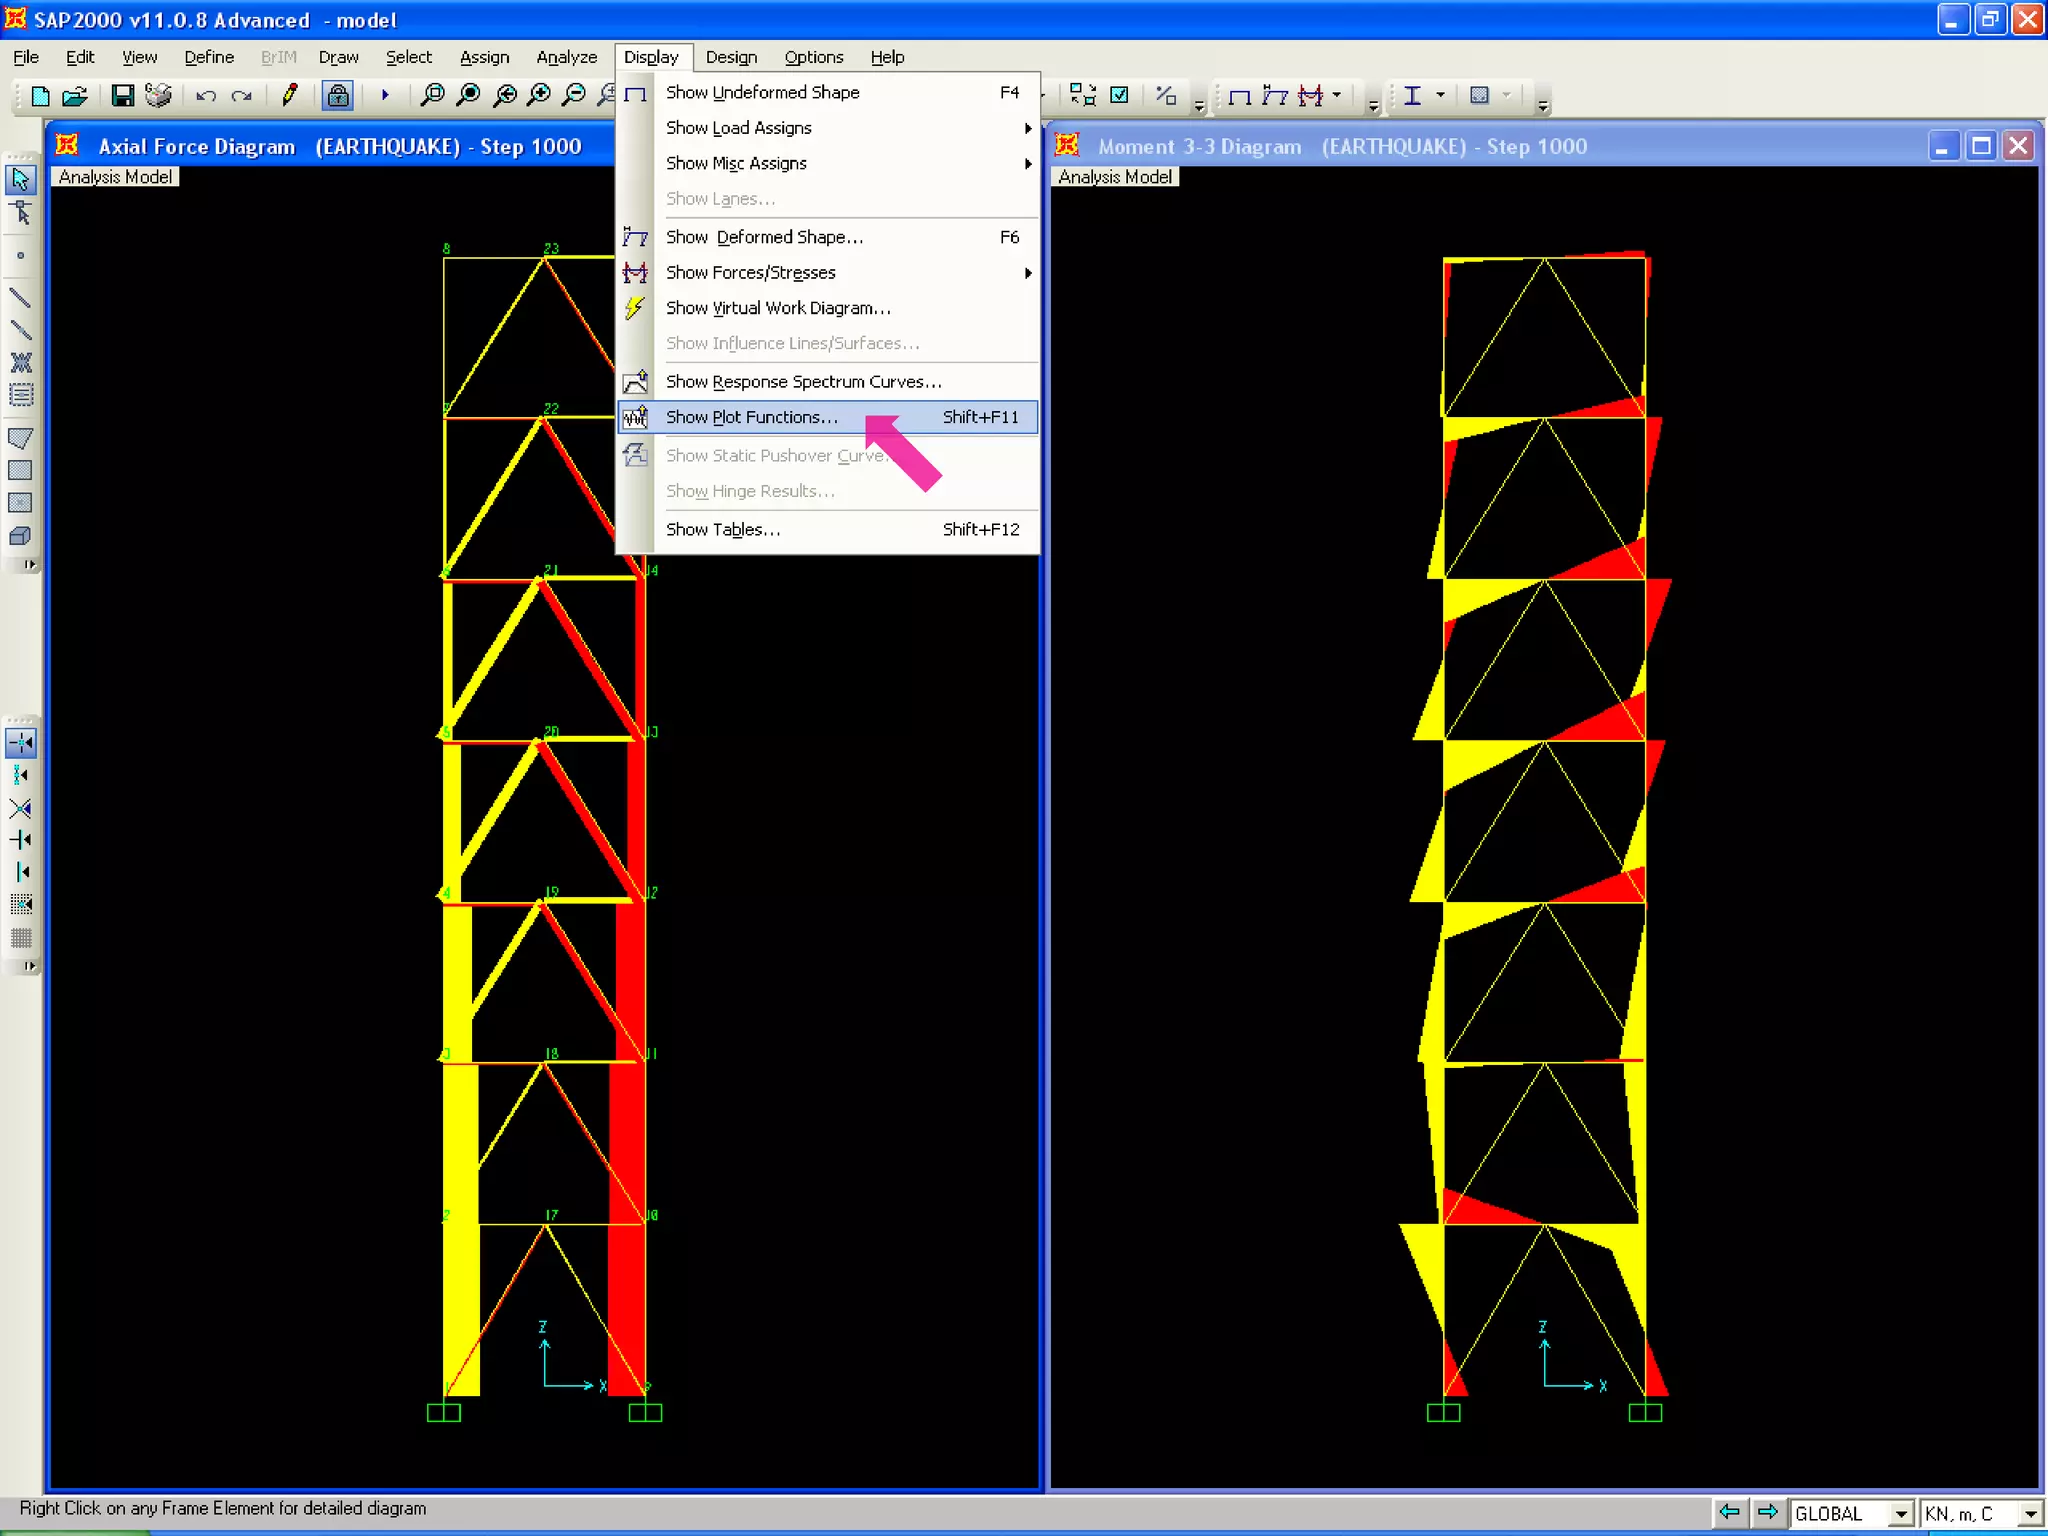This screenshot has height=1536, width=2048.
Task: Click the Save model disk icon
Action: 122,96
